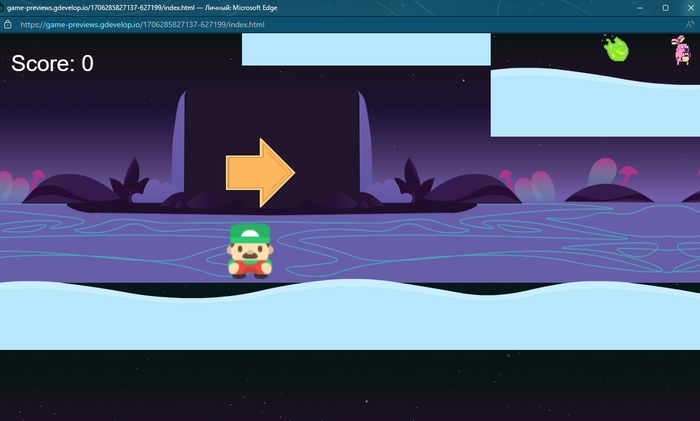
Task: Click the wavy ice ground platform
Action: (x=350, y=315)
